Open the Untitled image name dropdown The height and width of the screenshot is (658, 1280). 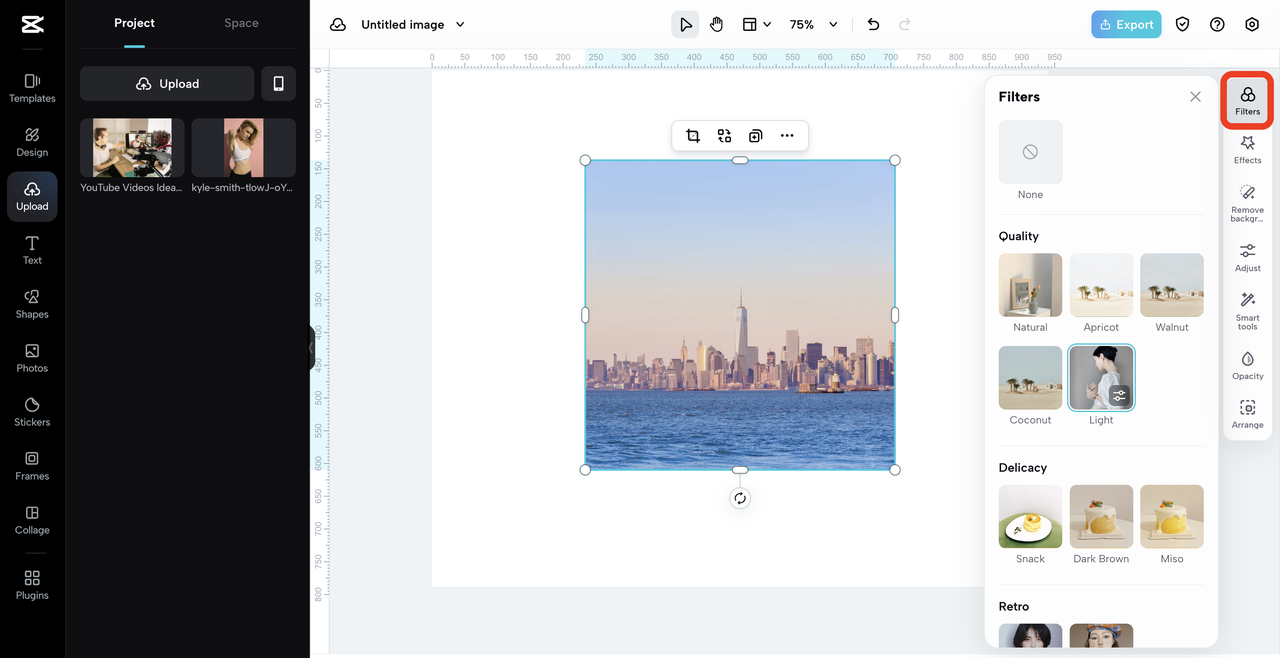[460, 25]
